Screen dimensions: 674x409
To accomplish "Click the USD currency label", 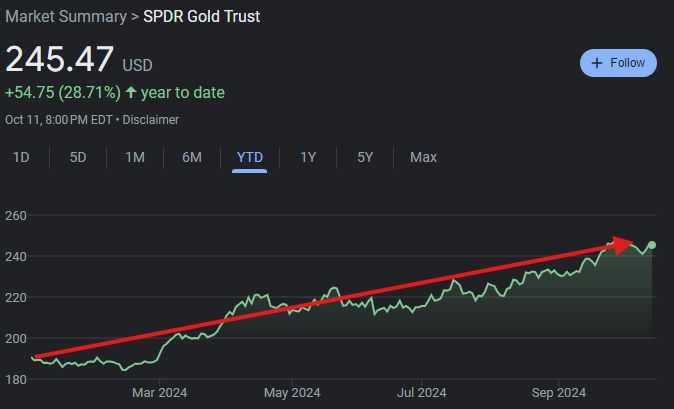I will point(138,65).
